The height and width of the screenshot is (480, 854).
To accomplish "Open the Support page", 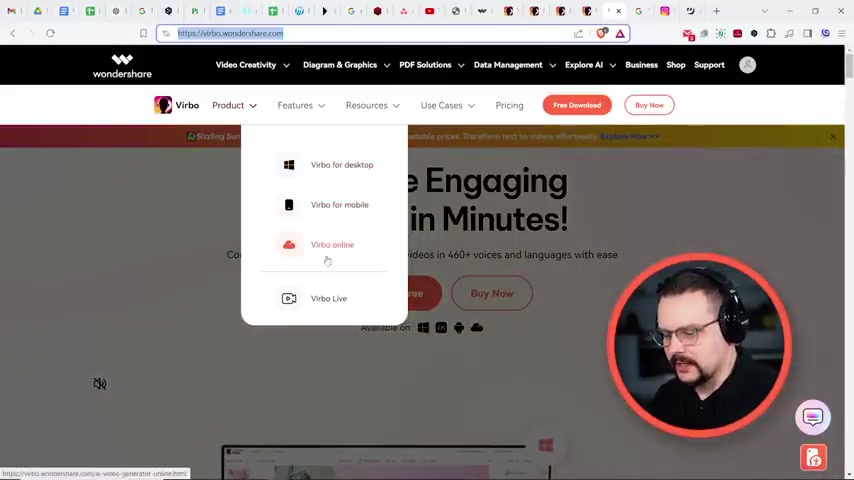I will pos(709,65).
